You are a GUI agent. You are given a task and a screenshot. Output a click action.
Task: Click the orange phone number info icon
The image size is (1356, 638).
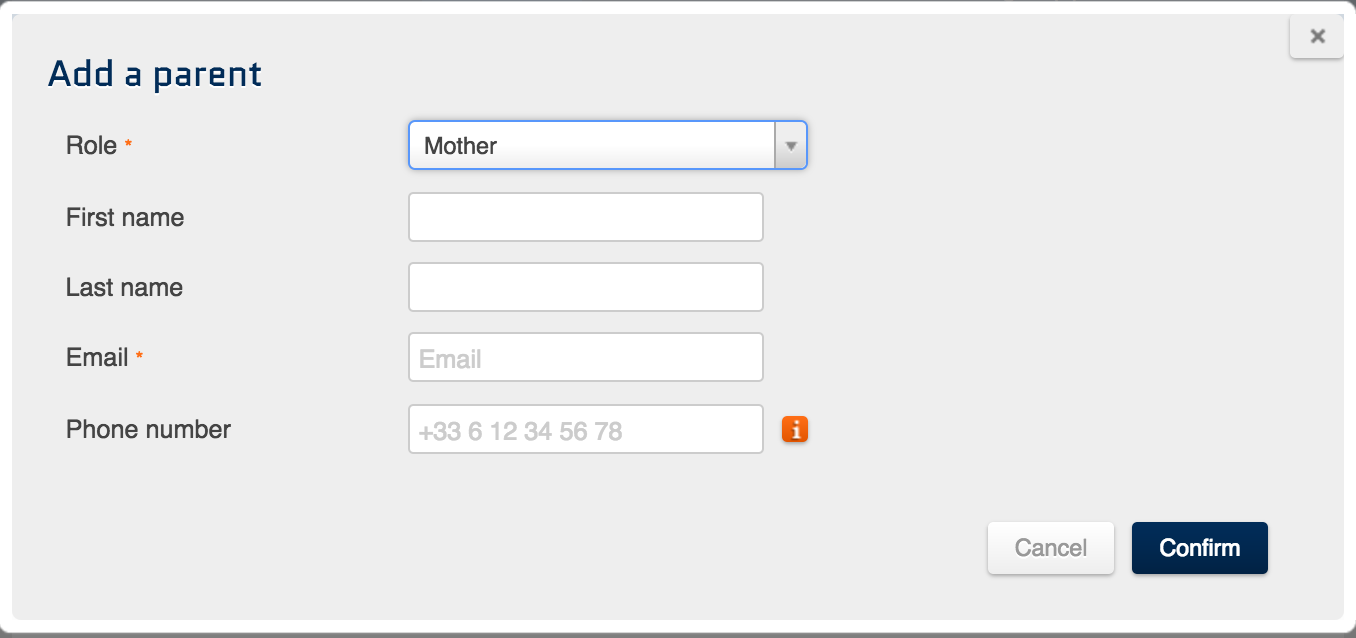[795, 429]
